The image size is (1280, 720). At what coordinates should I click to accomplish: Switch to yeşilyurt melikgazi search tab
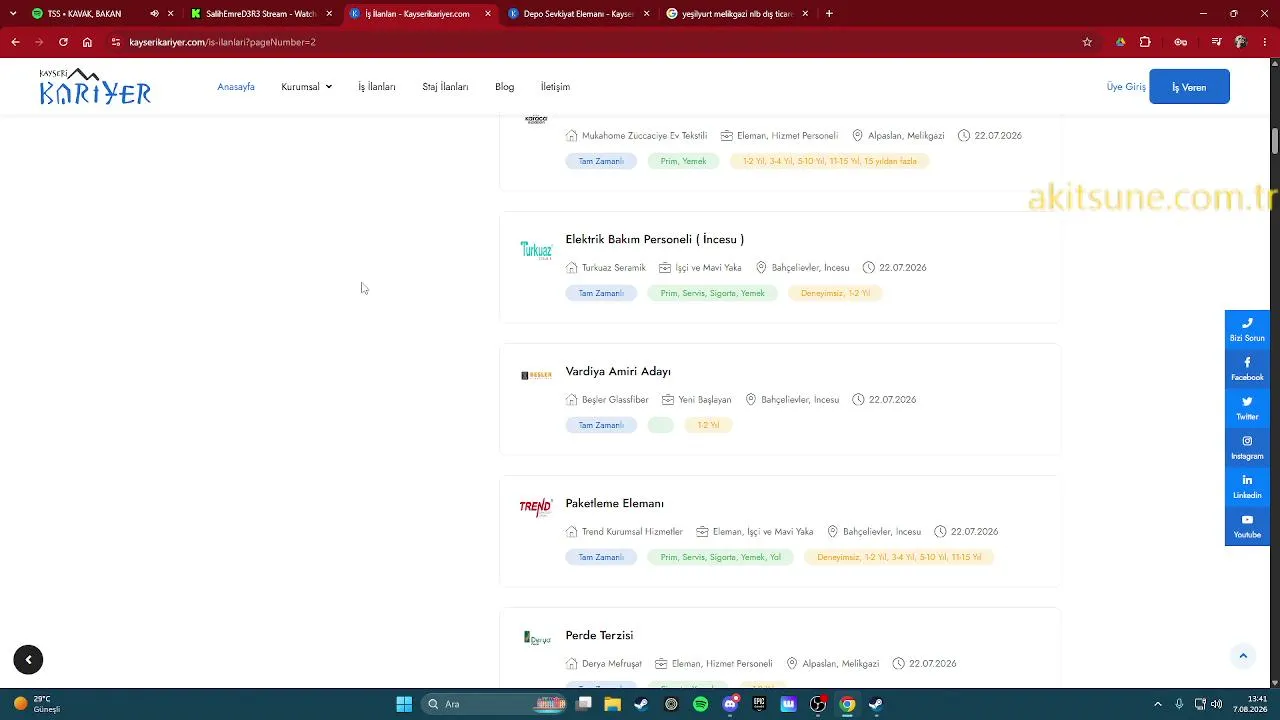point(737,14)
